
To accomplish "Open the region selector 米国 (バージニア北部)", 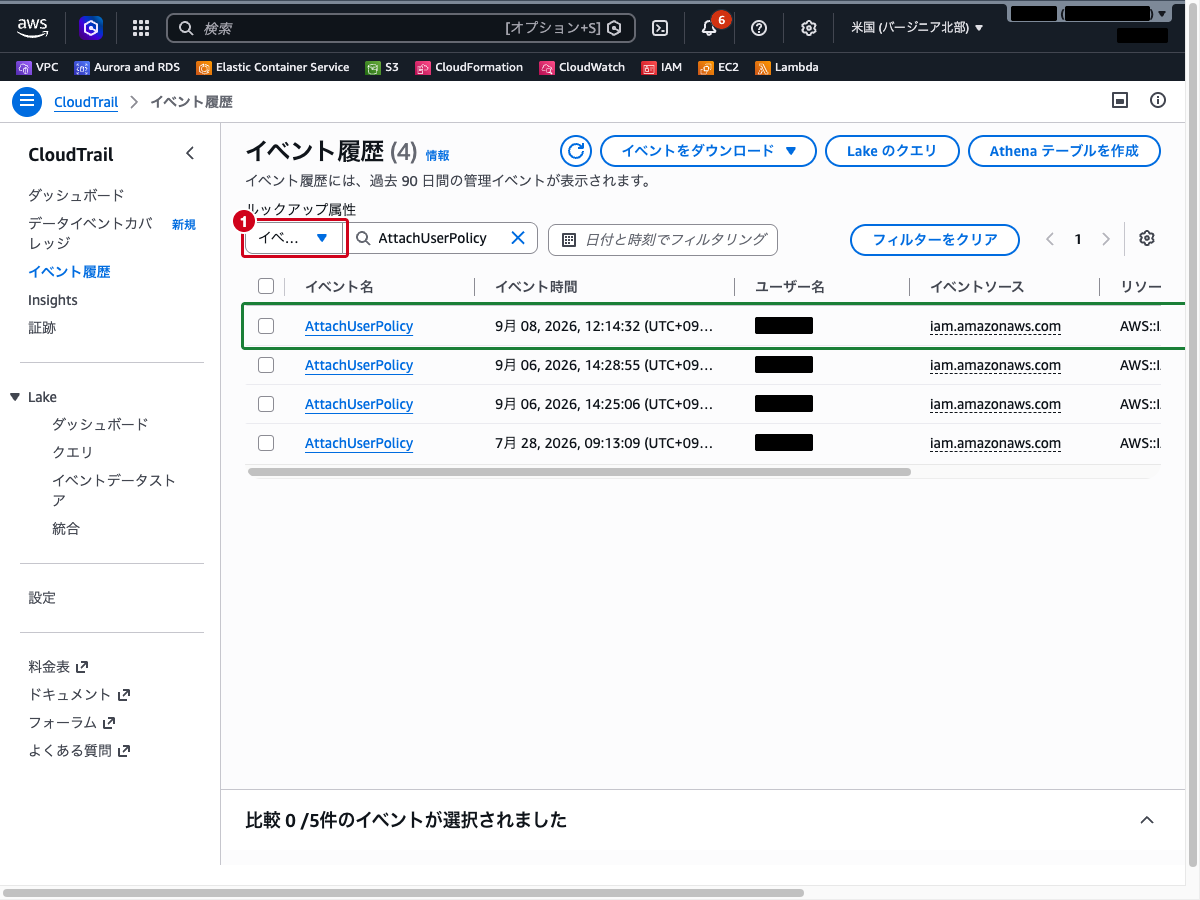I will tap(917, 28).
